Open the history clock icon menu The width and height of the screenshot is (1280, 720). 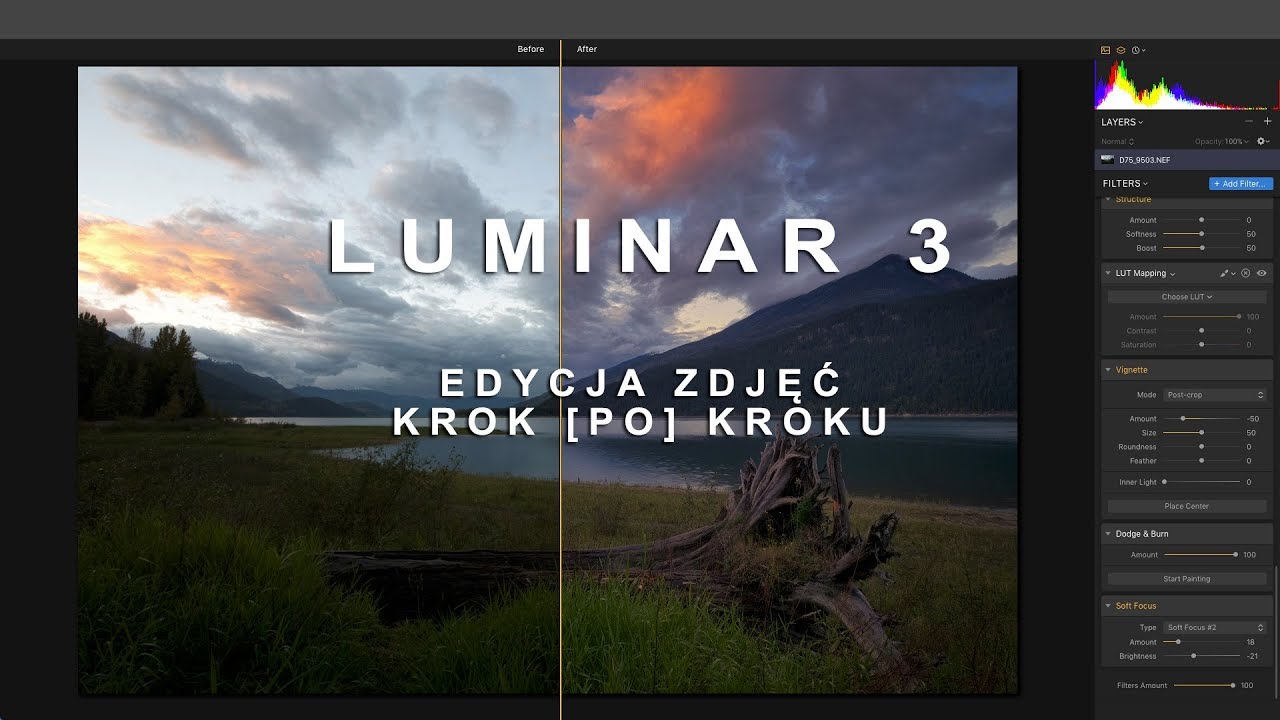coord(1138,50)
